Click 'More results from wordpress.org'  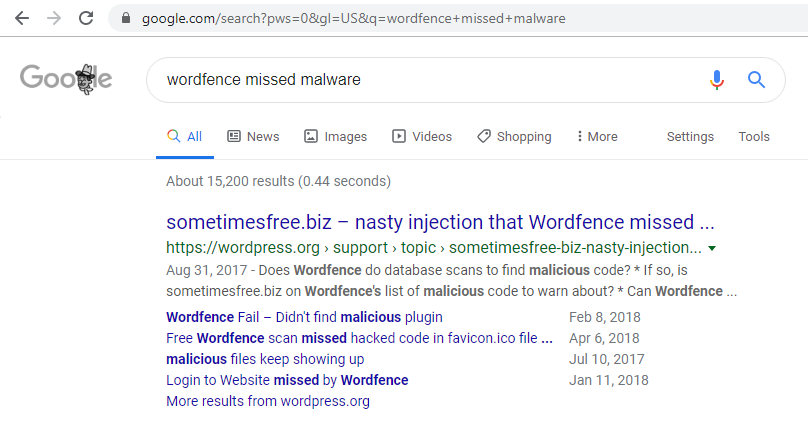pyautogui.click(x=268, y=401)
